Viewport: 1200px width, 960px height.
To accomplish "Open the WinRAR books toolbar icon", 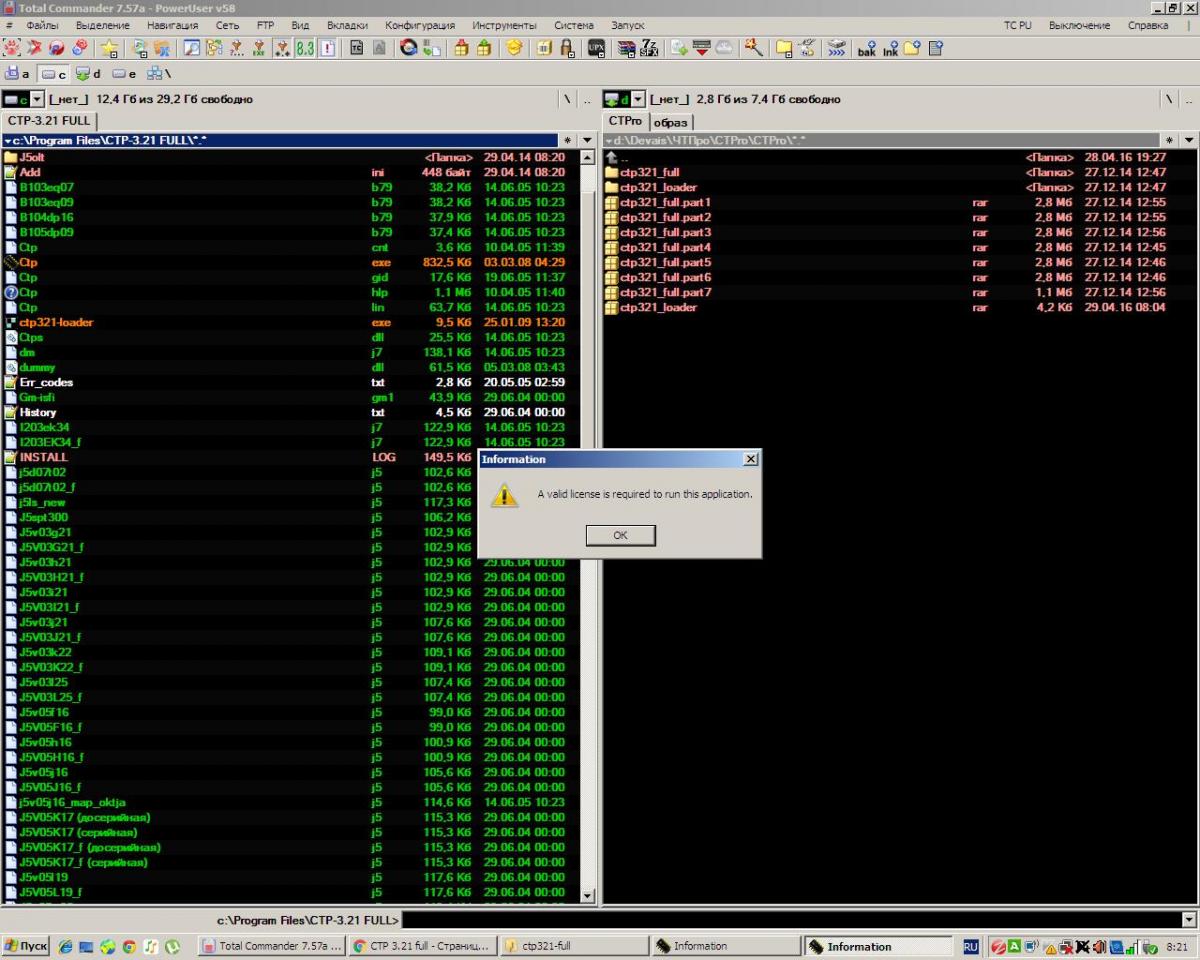I will pos(627,48).
